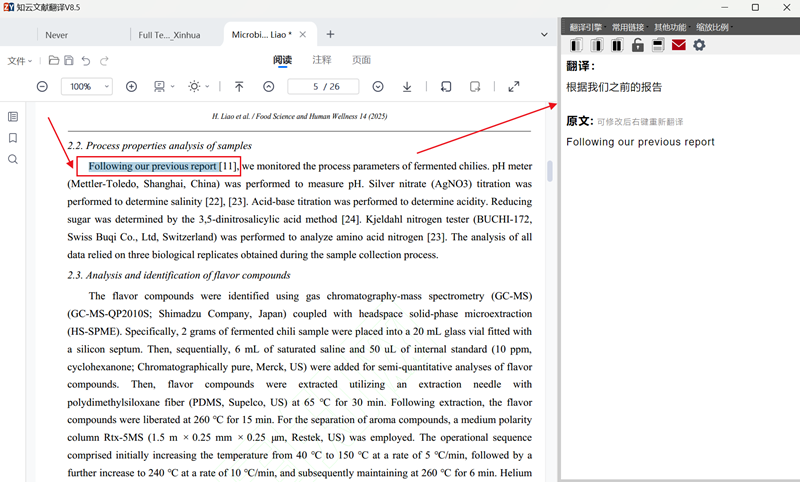Viewport: 800px width, 482px height.
Task: Click the zoom out minus icon
Action: 42,87
